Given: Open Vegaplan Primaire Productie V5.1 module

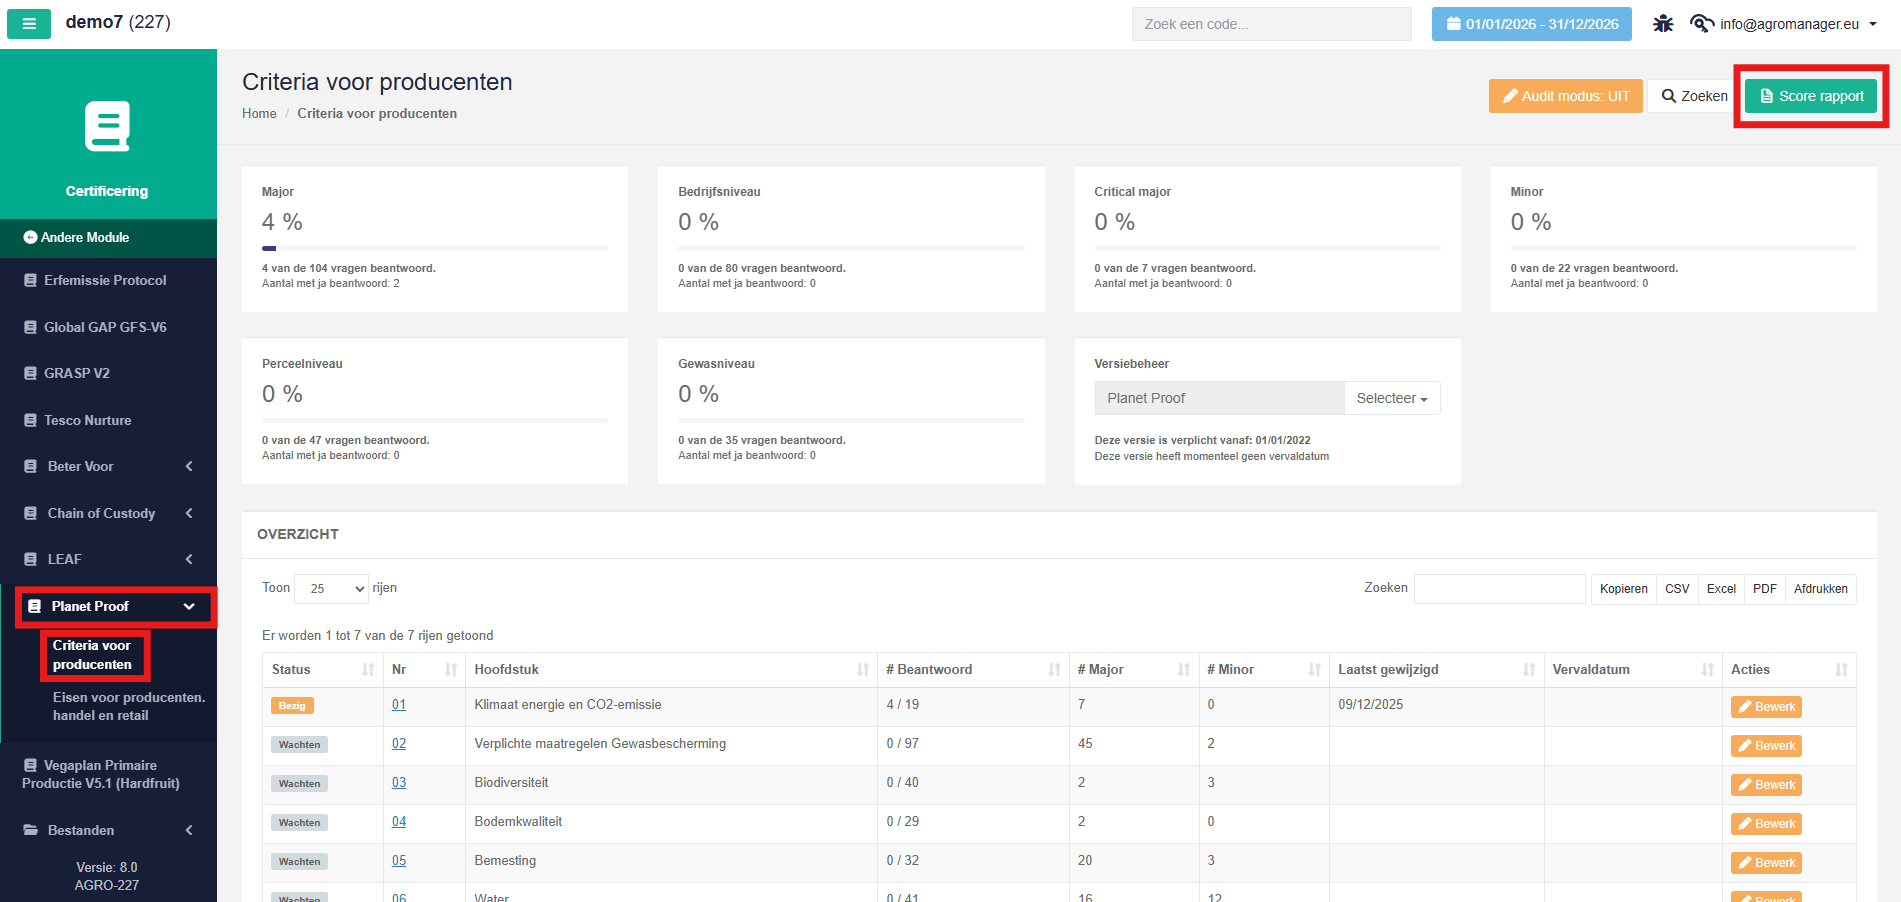Looking at the screenshot, I should click(101, 774).
